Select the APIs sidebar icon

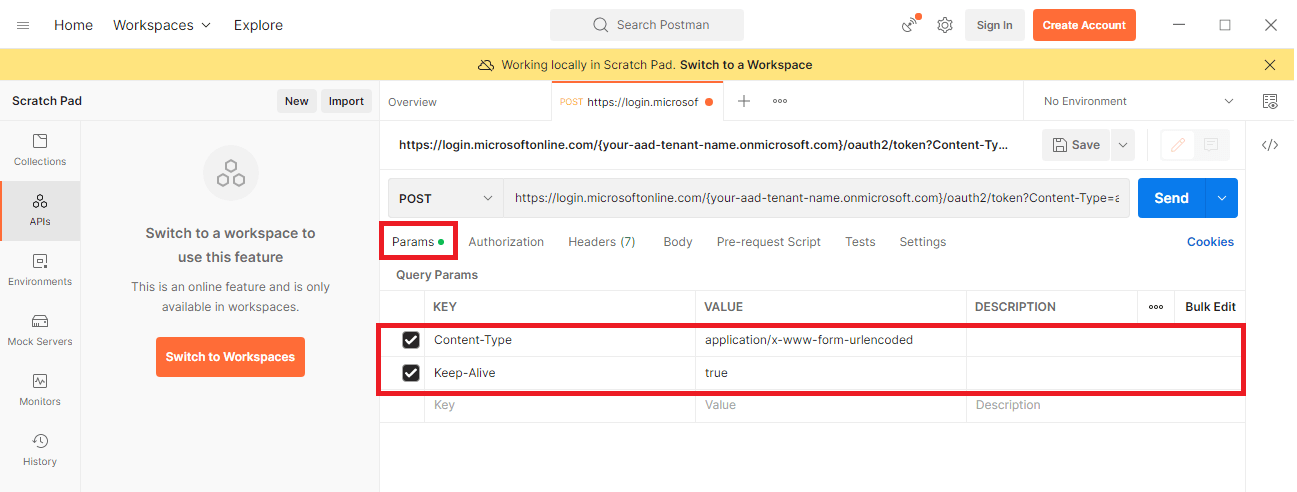pyautogui.click(x=40, y=211)
